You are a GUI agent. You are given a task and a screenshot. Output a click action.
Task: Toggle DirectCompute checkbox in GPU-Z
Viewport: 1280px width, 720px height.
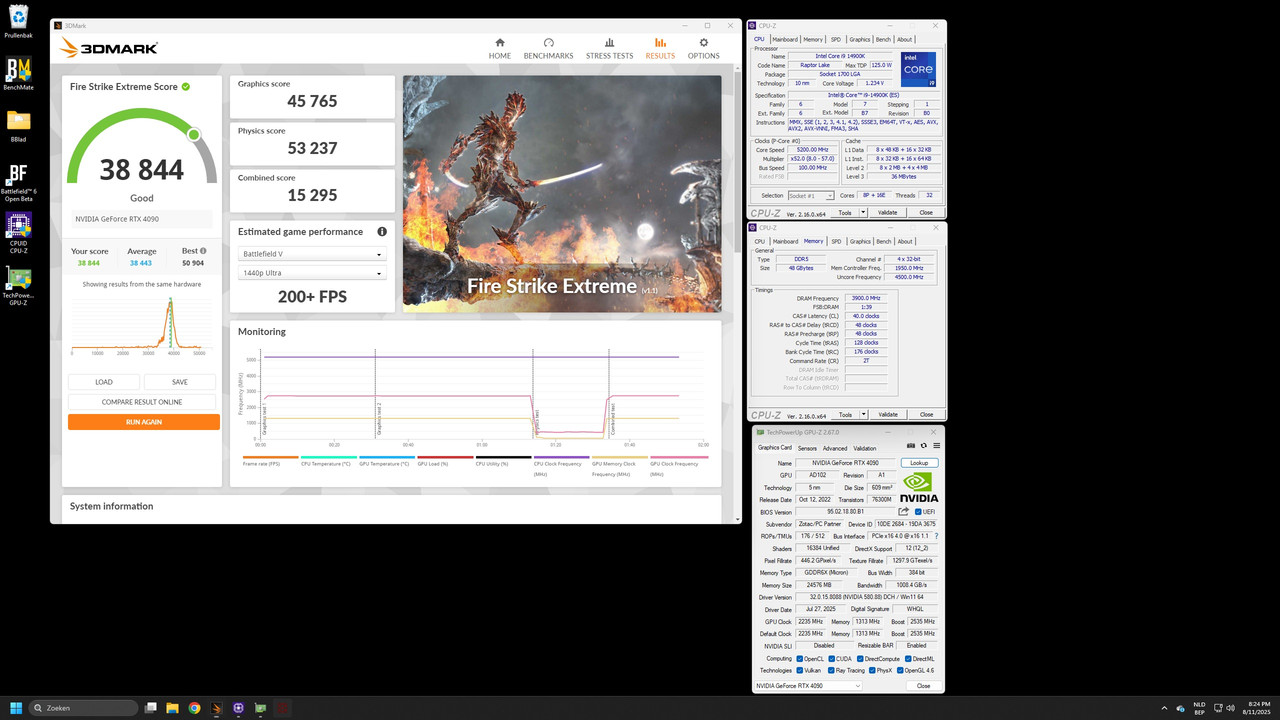[x=860, y=658]
